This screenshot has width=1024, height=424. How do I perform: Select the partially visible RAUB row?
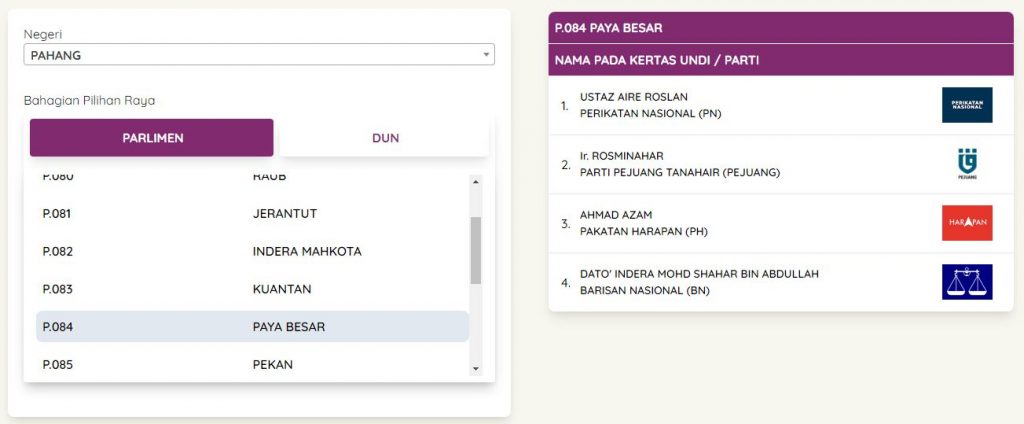pyautogui.click(x=252, y=178)
